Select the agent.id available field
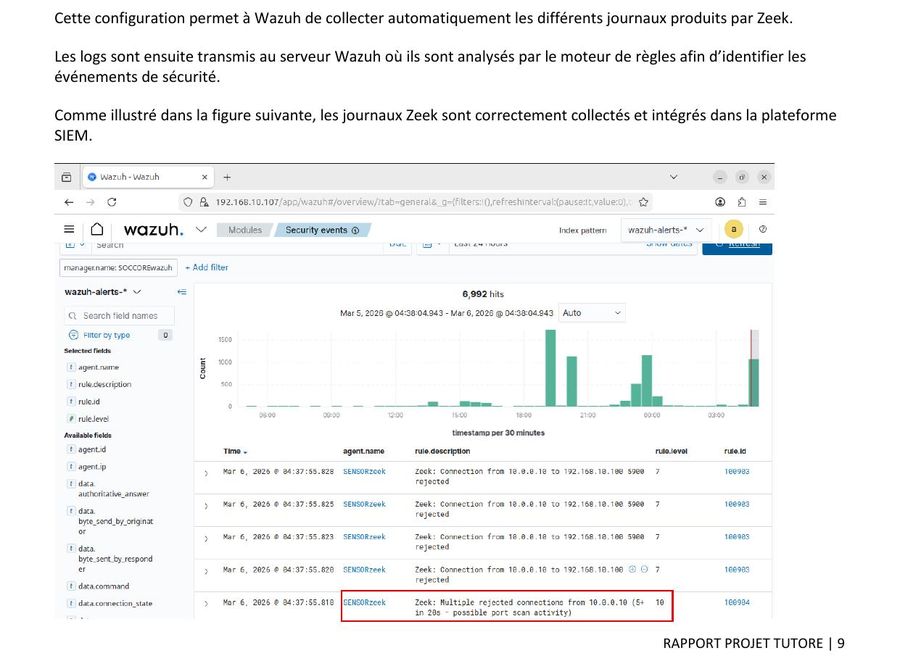 point(92,449)
